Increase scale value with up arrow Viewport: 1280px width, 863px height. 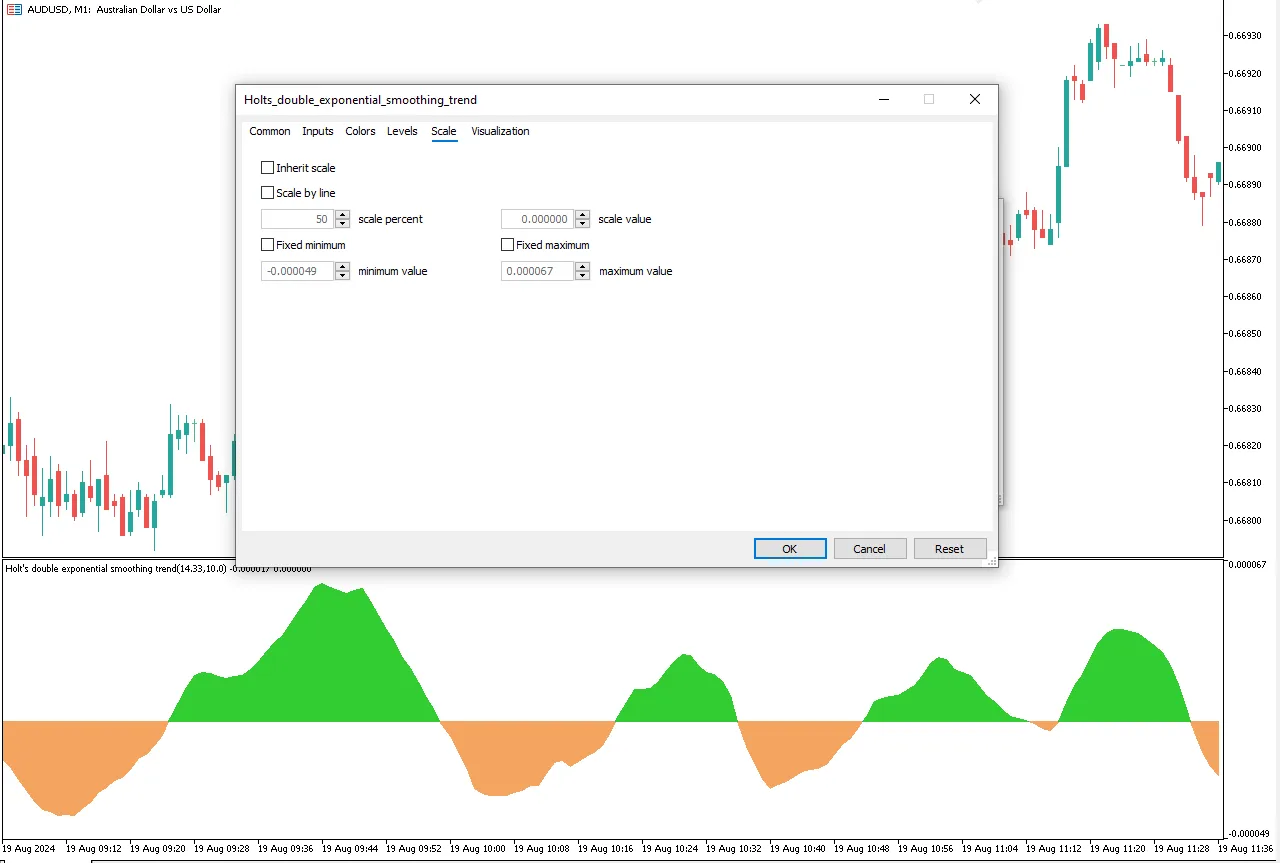(x=583, y=215)
